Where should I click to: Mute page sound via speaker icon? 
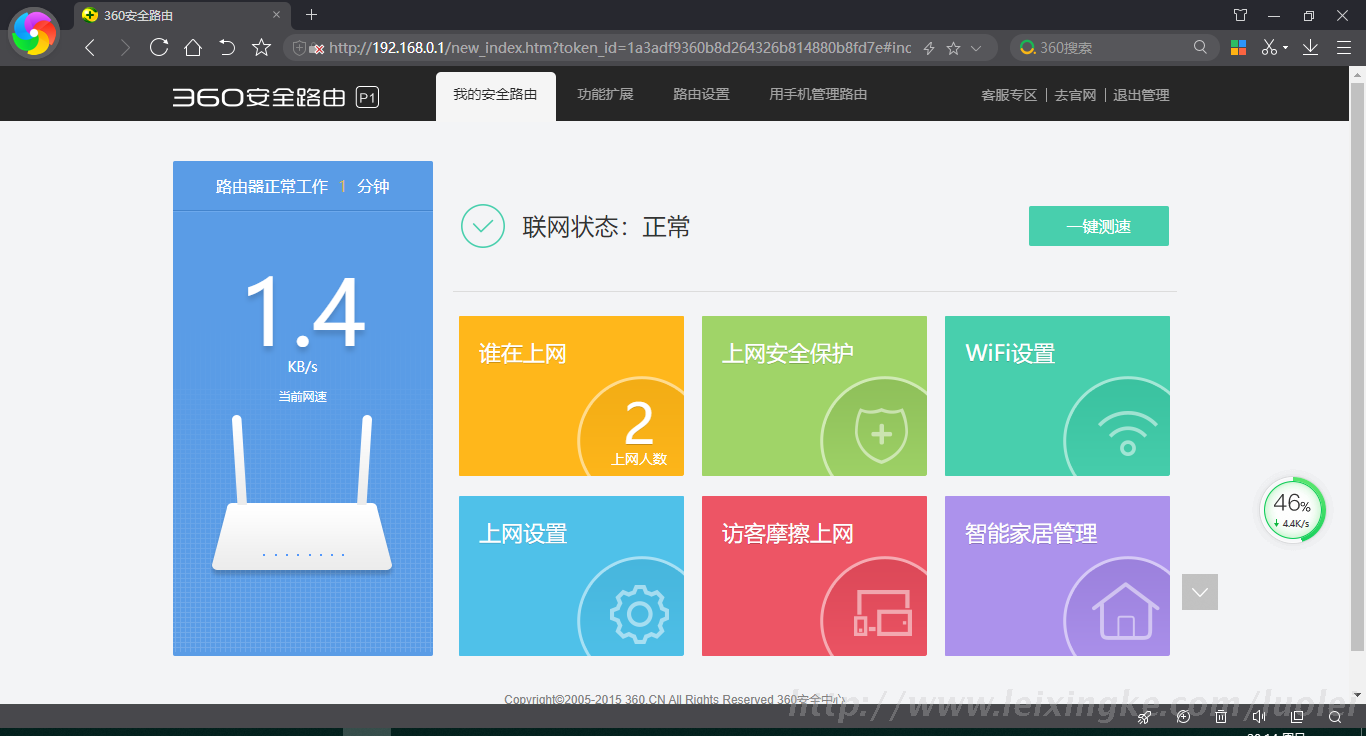[x=1259, y=716]
